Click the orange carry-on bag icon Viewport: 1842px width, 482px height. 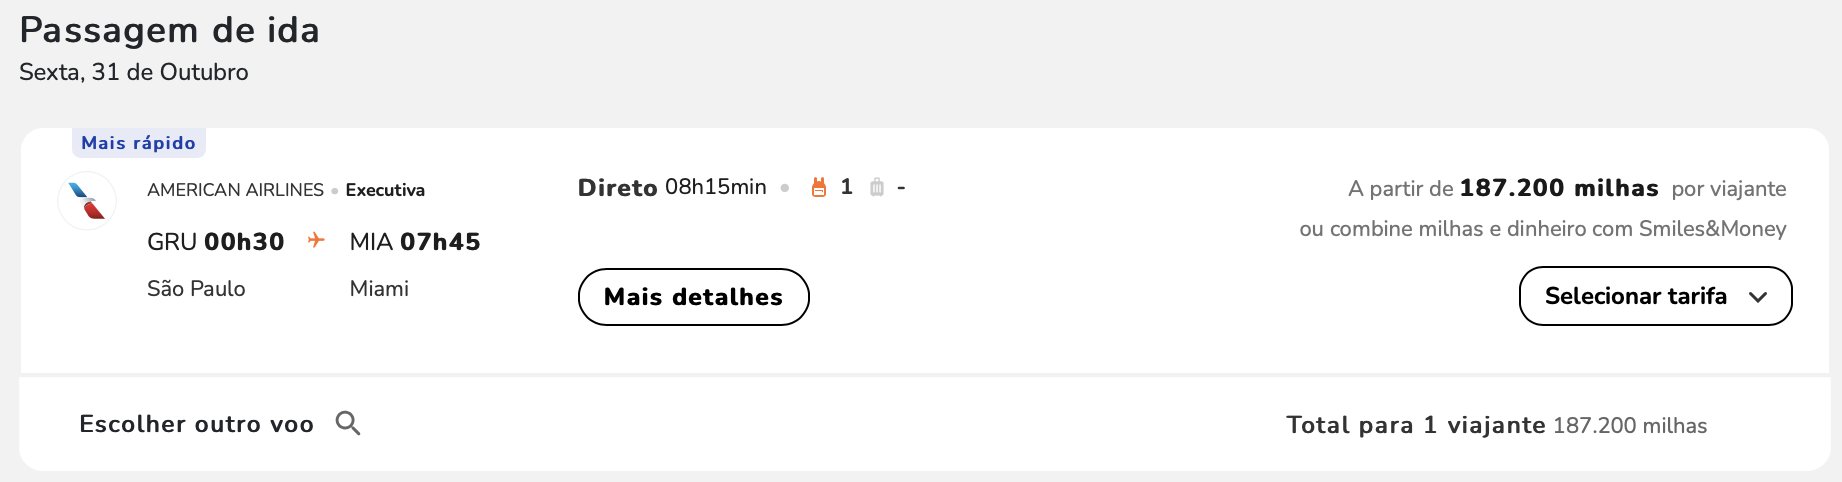coord(819,187)
